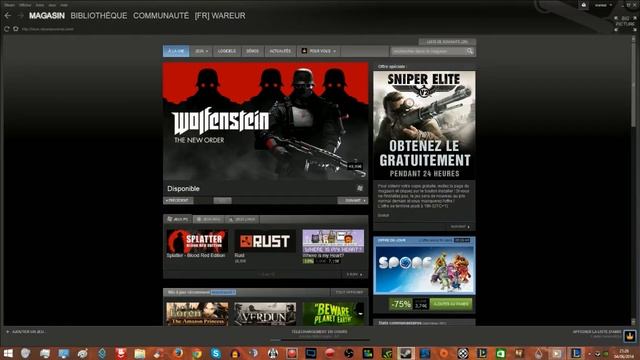The width and height of the screenshot is (640, 360).
Task: Select the Jeux PC platform tab
Action: click(x=178, y=219)
